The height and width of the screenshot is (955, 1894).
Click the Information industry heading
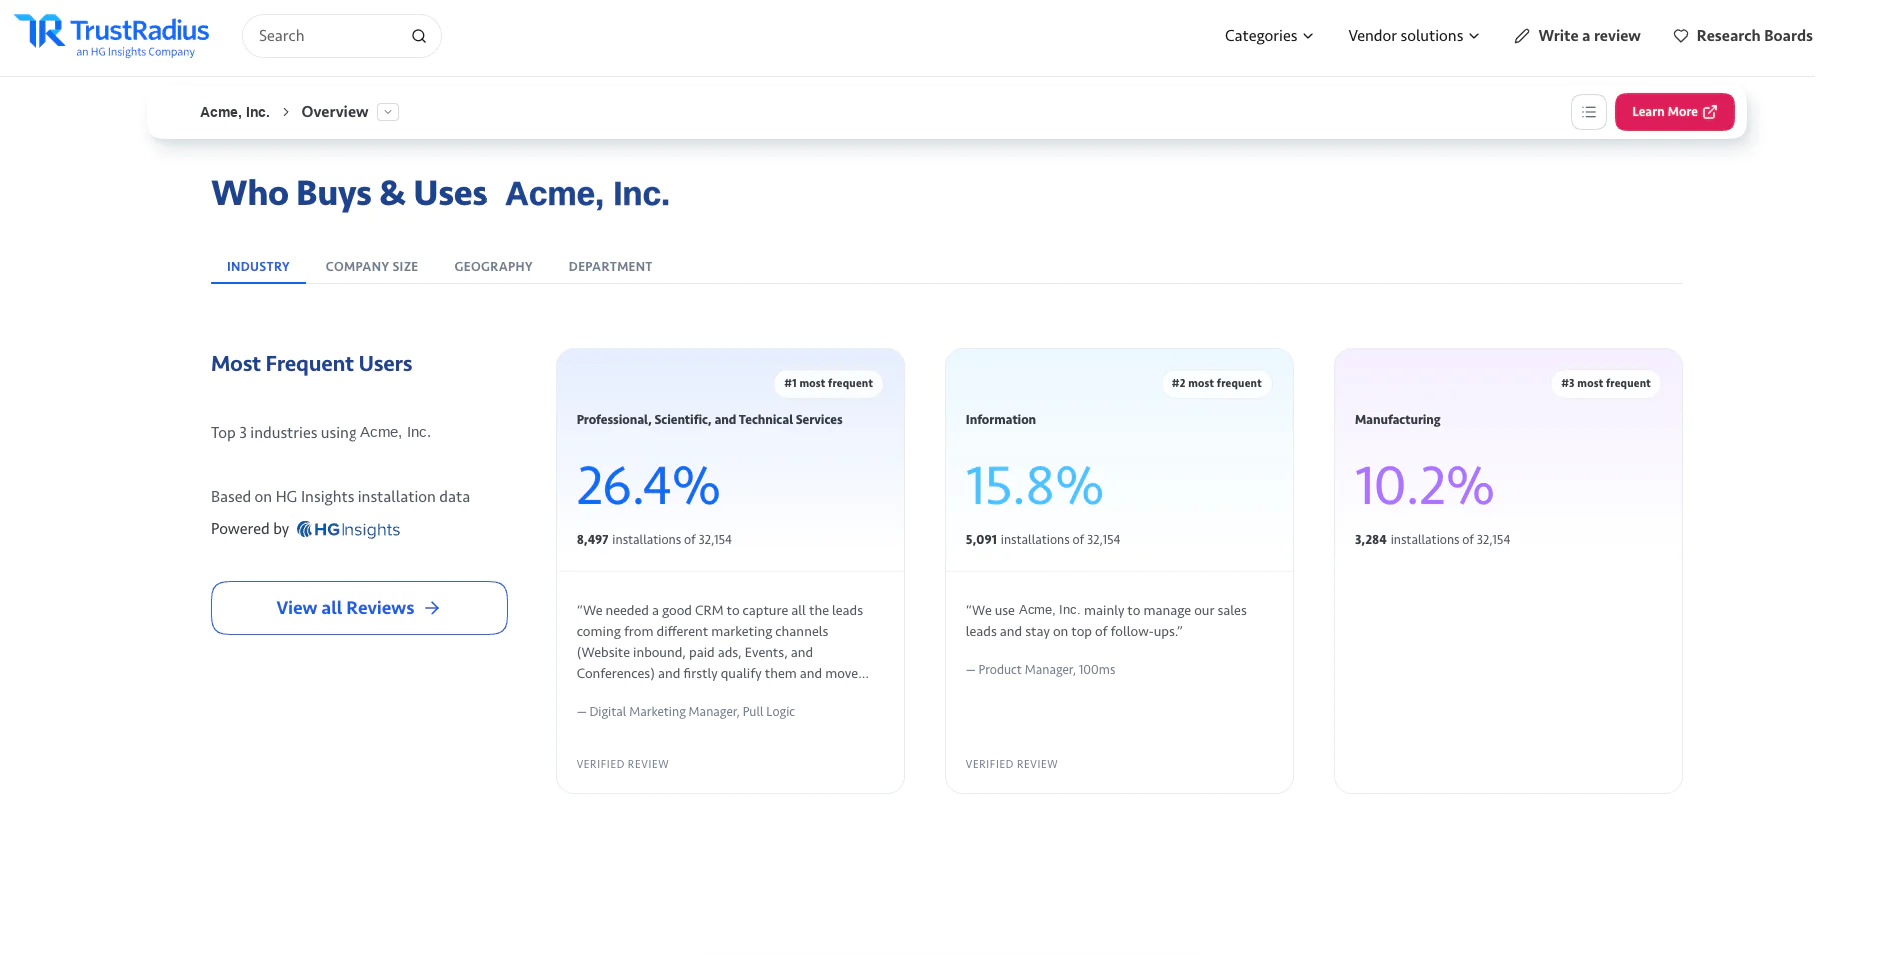coord(1000,420)
